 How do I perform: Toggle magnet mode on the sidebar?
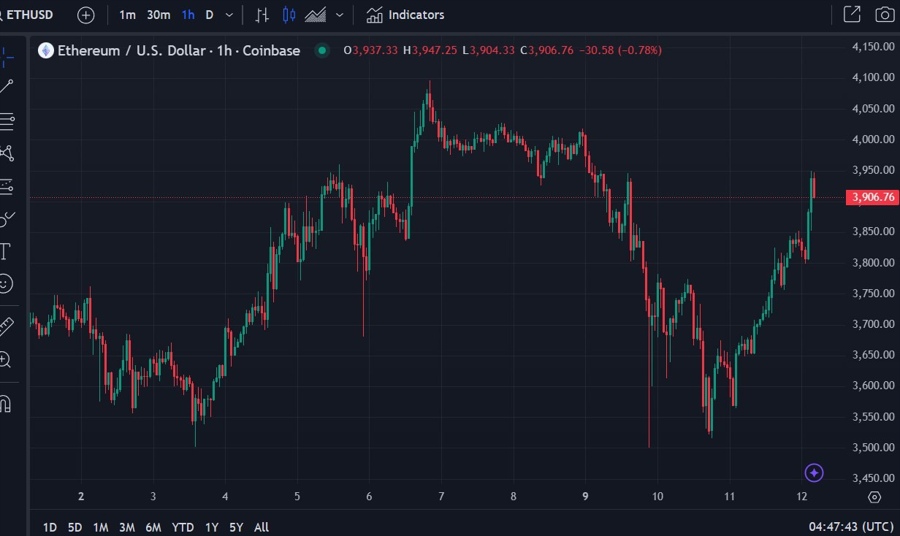tap(6, 404)
